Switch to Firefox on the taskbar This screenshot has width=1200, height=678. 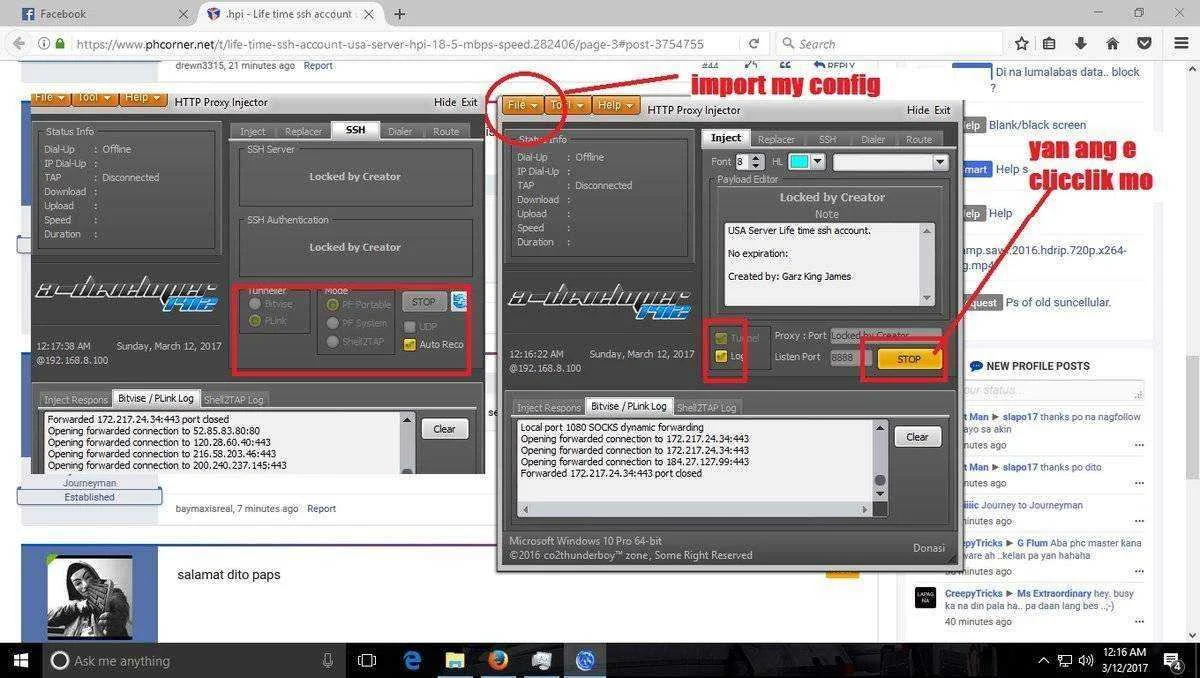(498, 660)
